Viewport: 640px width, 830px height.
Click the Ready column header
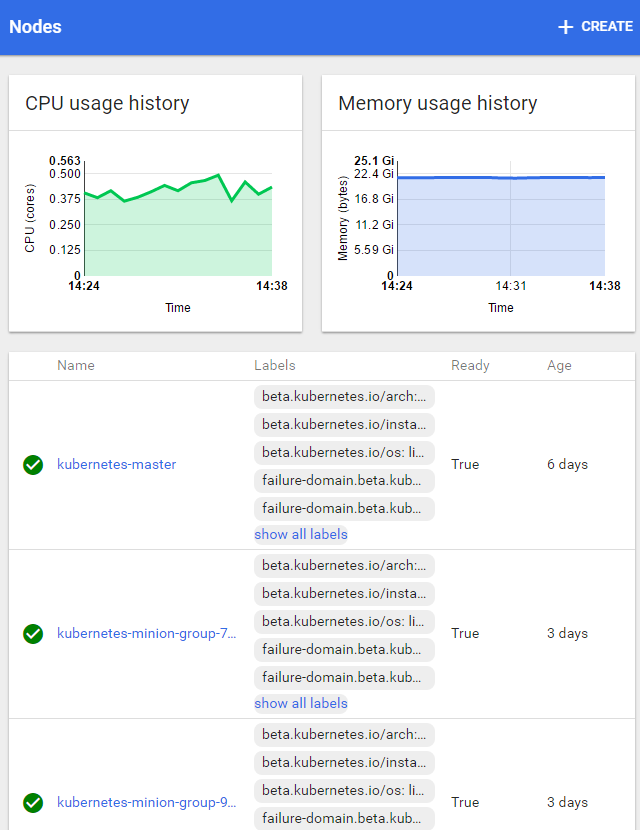pos(470,365)
